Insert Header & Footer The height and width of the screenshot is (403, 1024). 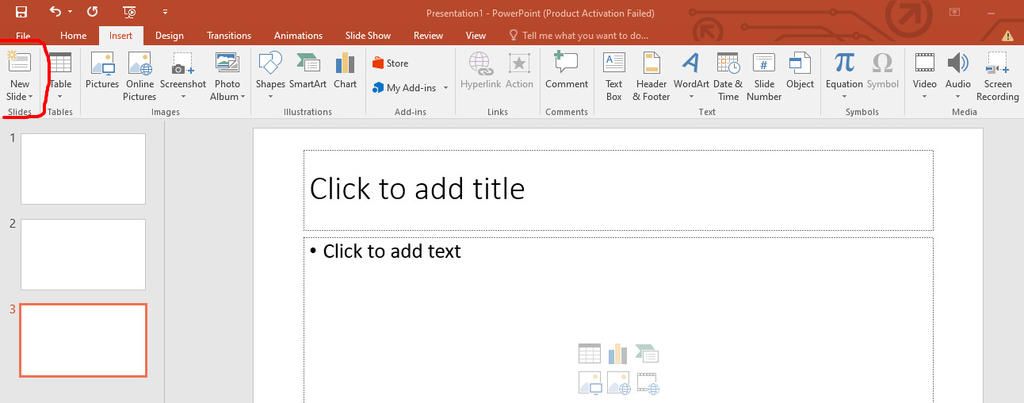(x=651, y=76)
